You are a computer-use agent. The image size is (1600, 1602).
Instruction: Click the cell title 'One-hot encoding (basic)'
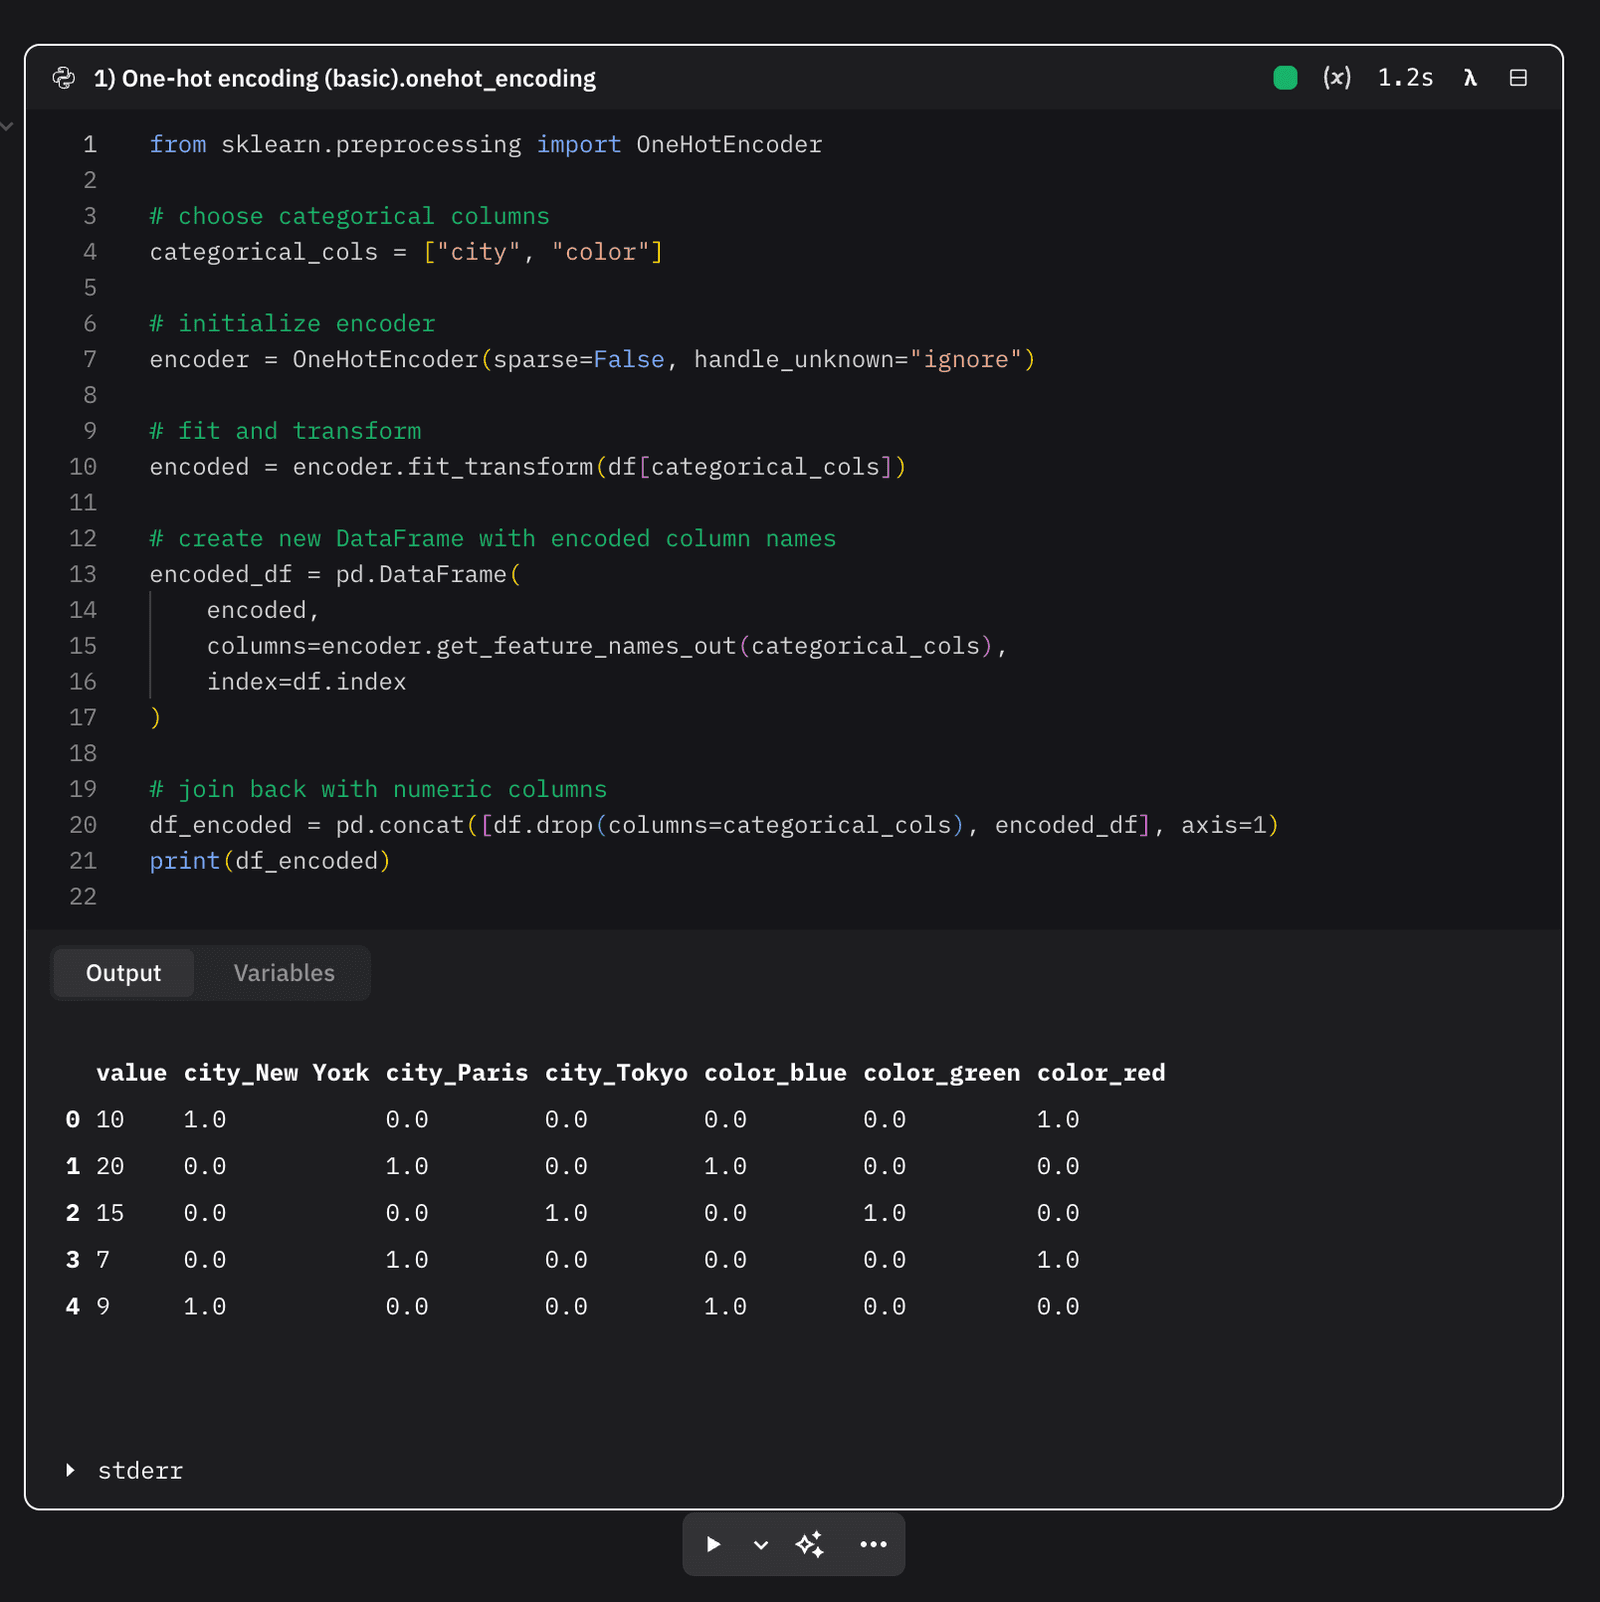(344, 78)
